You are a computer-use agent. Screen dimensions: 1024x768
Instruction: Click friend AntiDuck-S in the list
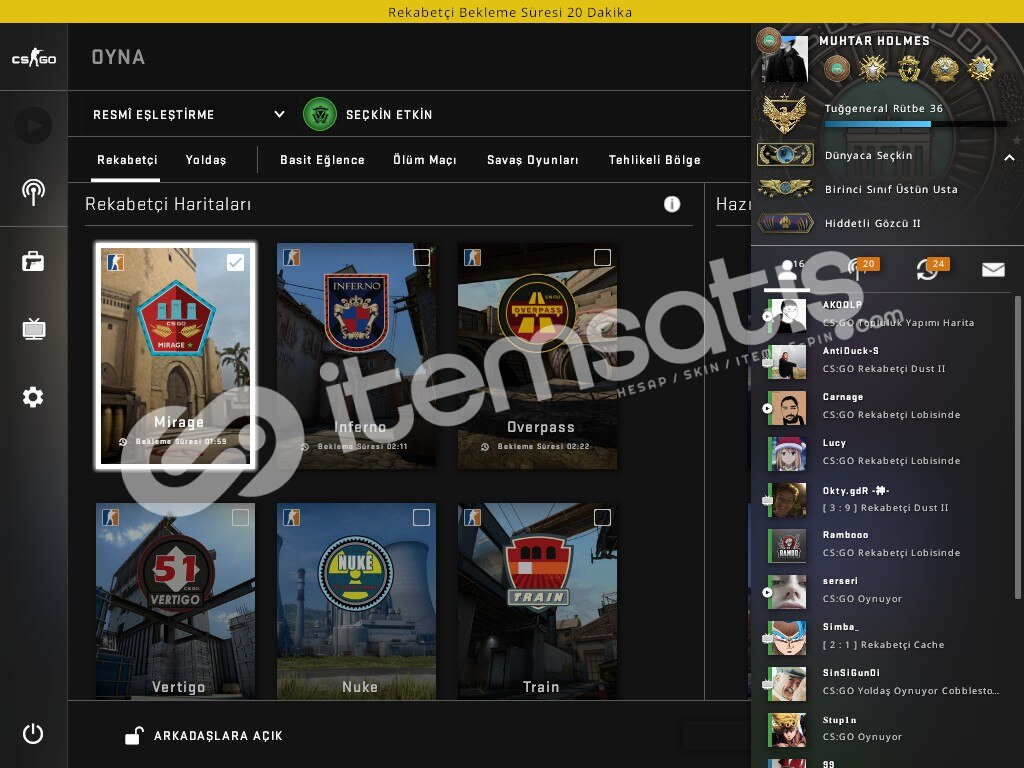tap(888, 360)
